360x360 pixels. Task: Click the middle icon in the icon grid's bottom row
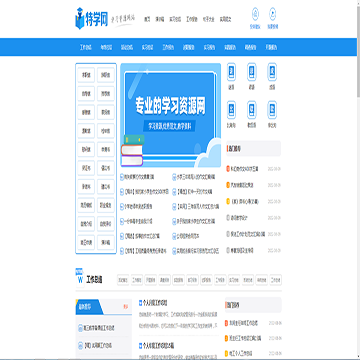point(252,110)
